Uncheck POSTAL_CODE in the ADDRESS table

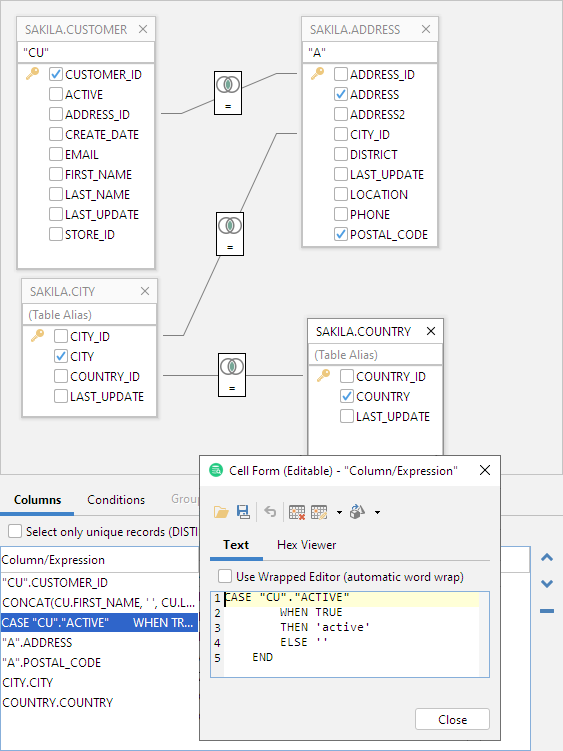coord(341,234)
